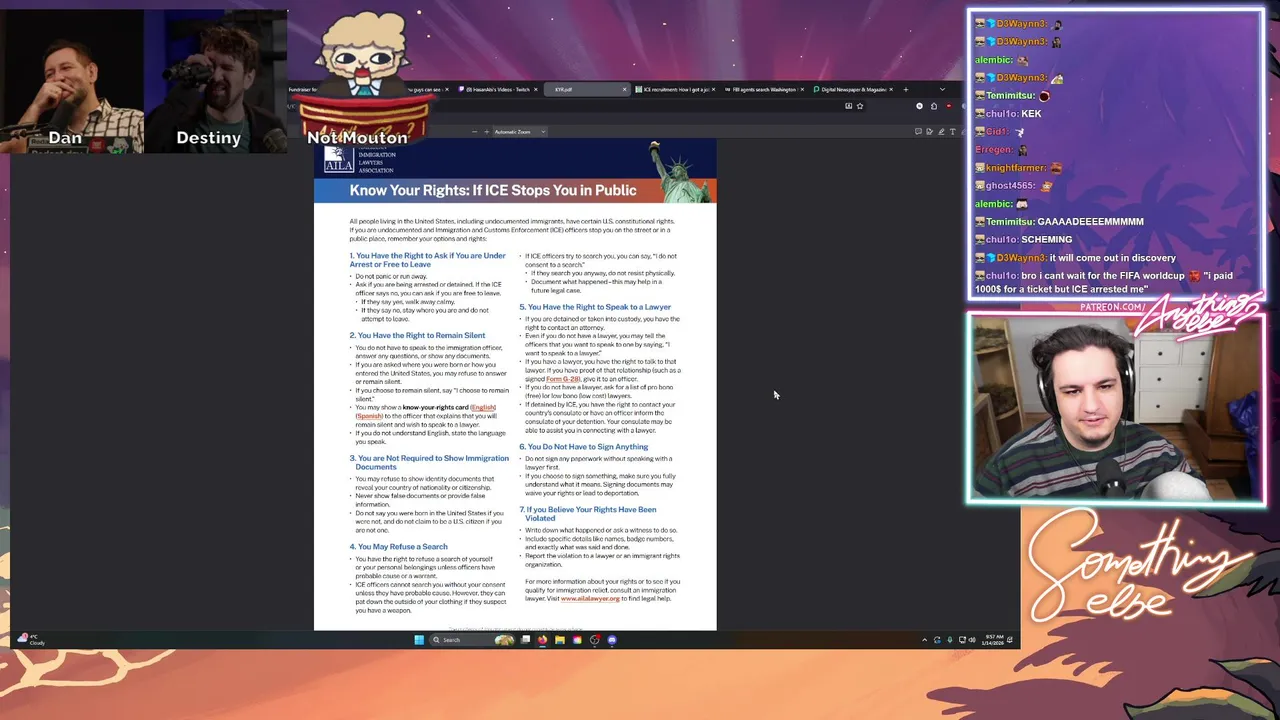Image resolution: width=1280 pixels, height=720 pixels.
Task: Zoom out the PDF with minus
Action: pos(474,131)
